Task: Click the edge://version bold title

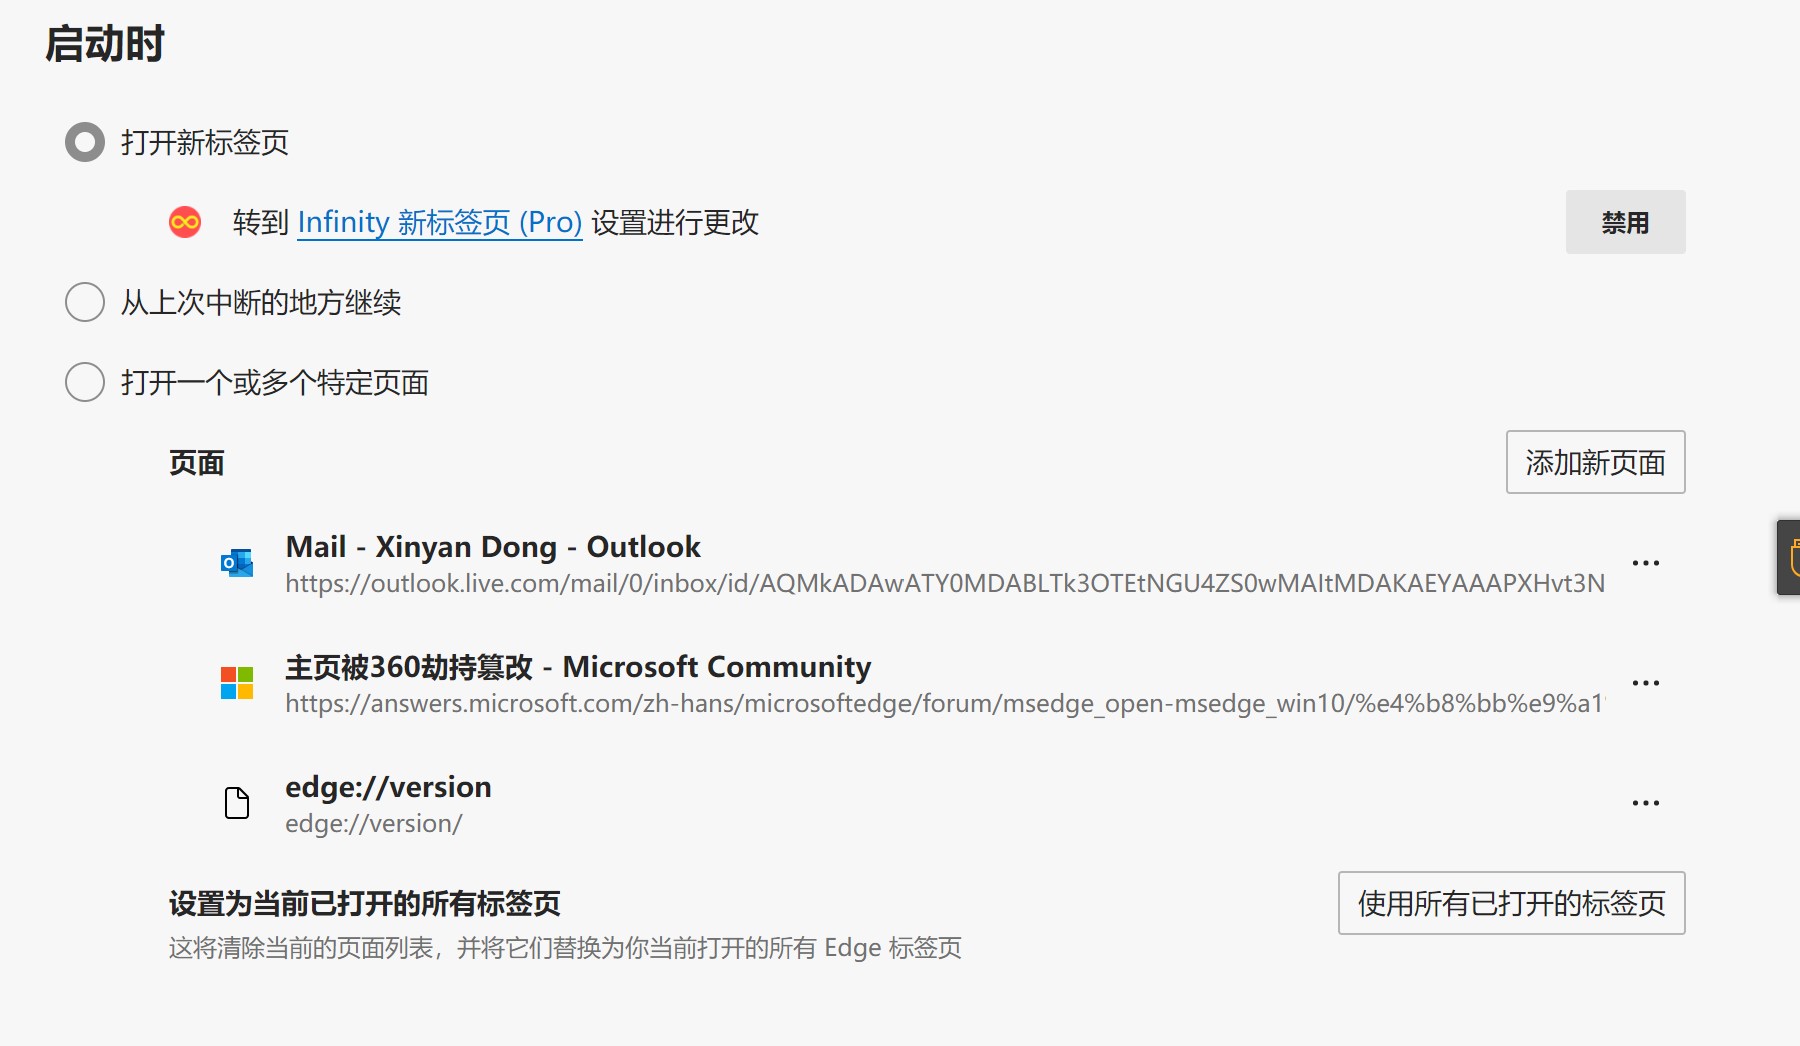Action: (388, 787)
